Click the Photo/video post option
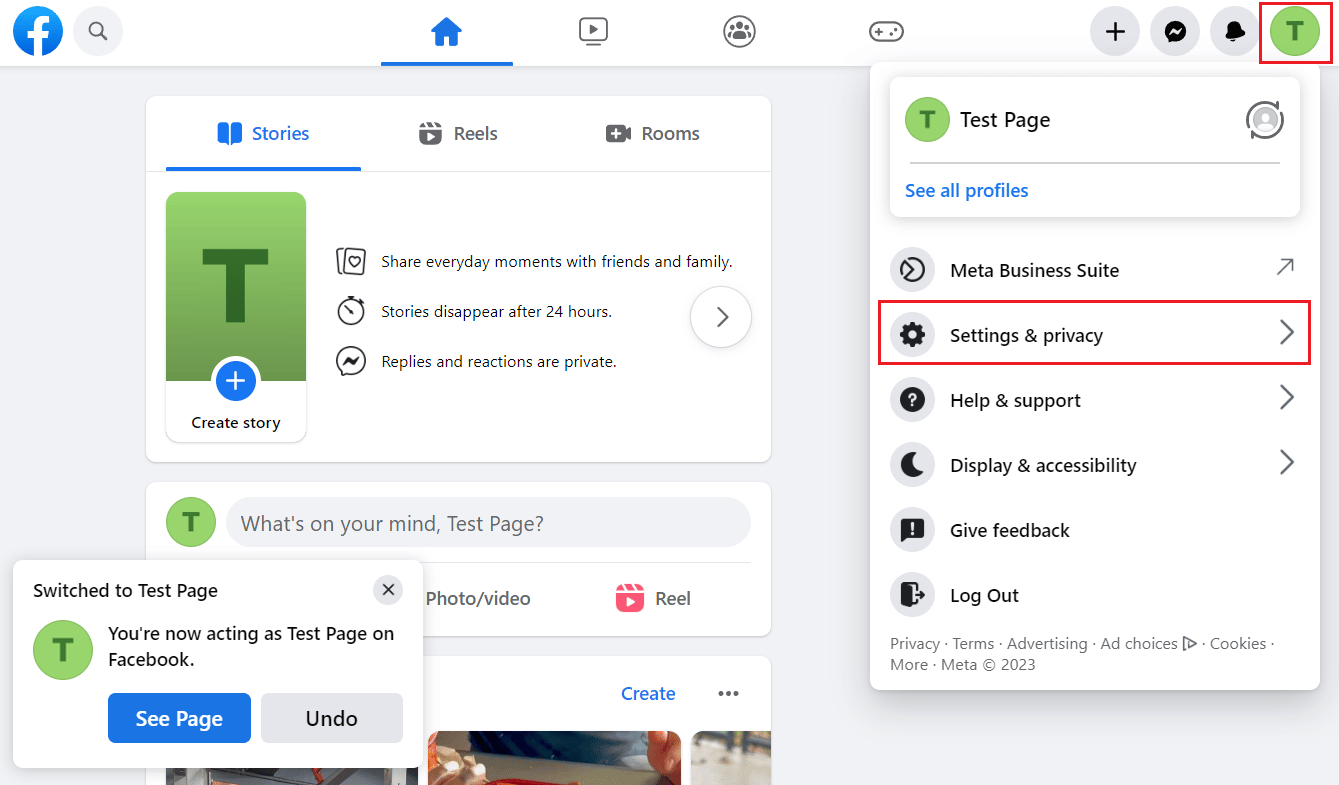The image size is (1339, 785). pyautogui.click(x=476, y=598)
